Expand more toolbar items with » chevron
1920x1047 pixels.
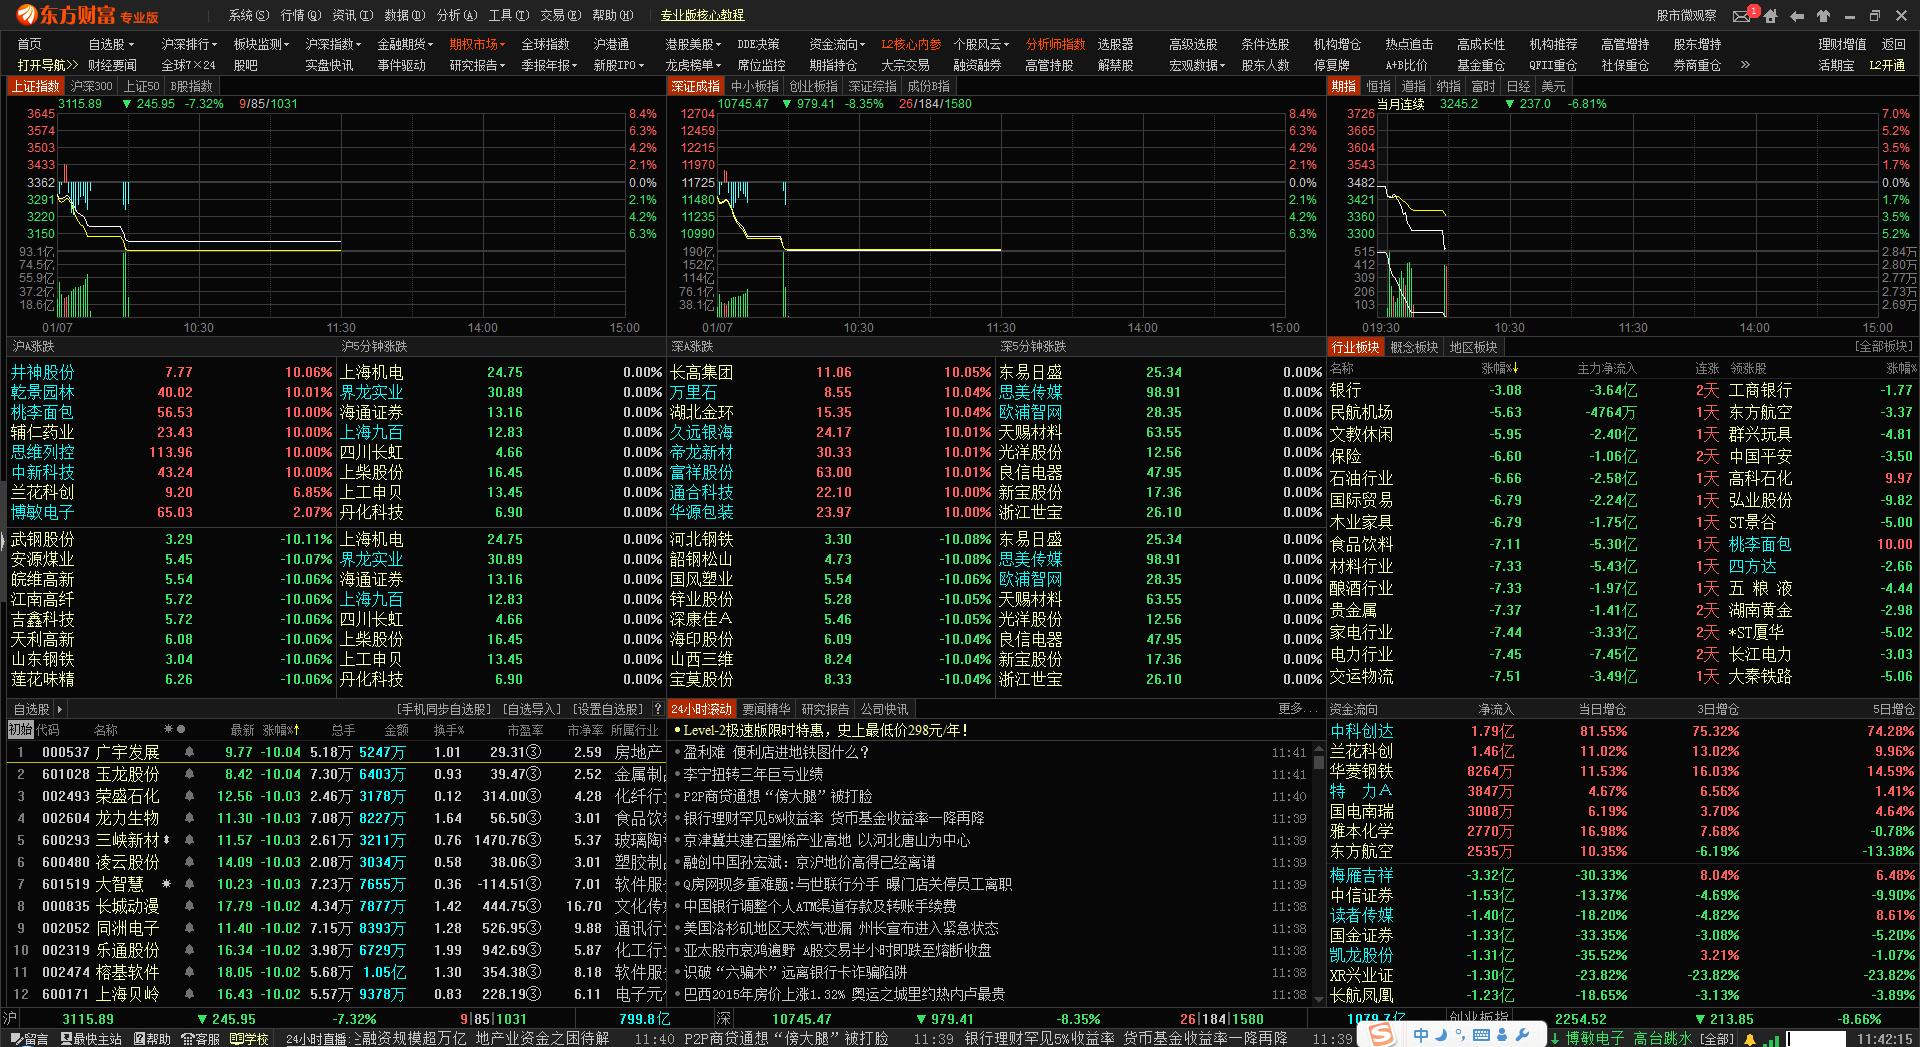tap(1745, 65)
